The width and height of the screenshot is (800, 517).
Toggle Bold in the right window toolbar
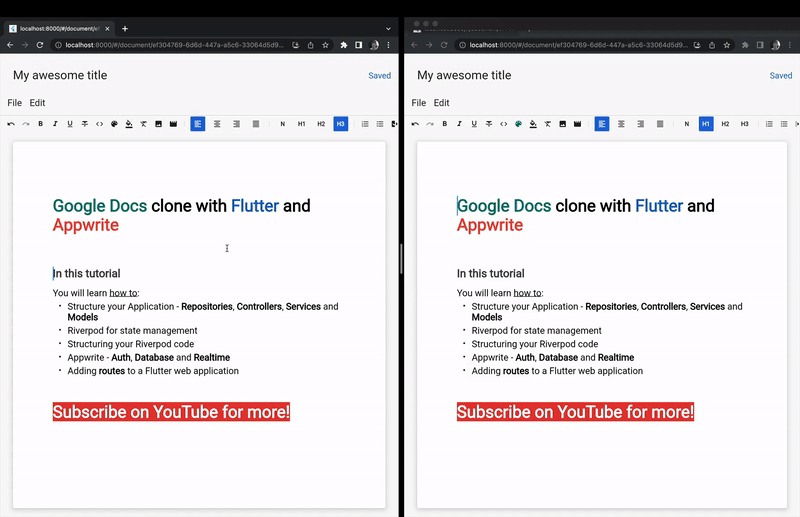click(x=444, y=124)
